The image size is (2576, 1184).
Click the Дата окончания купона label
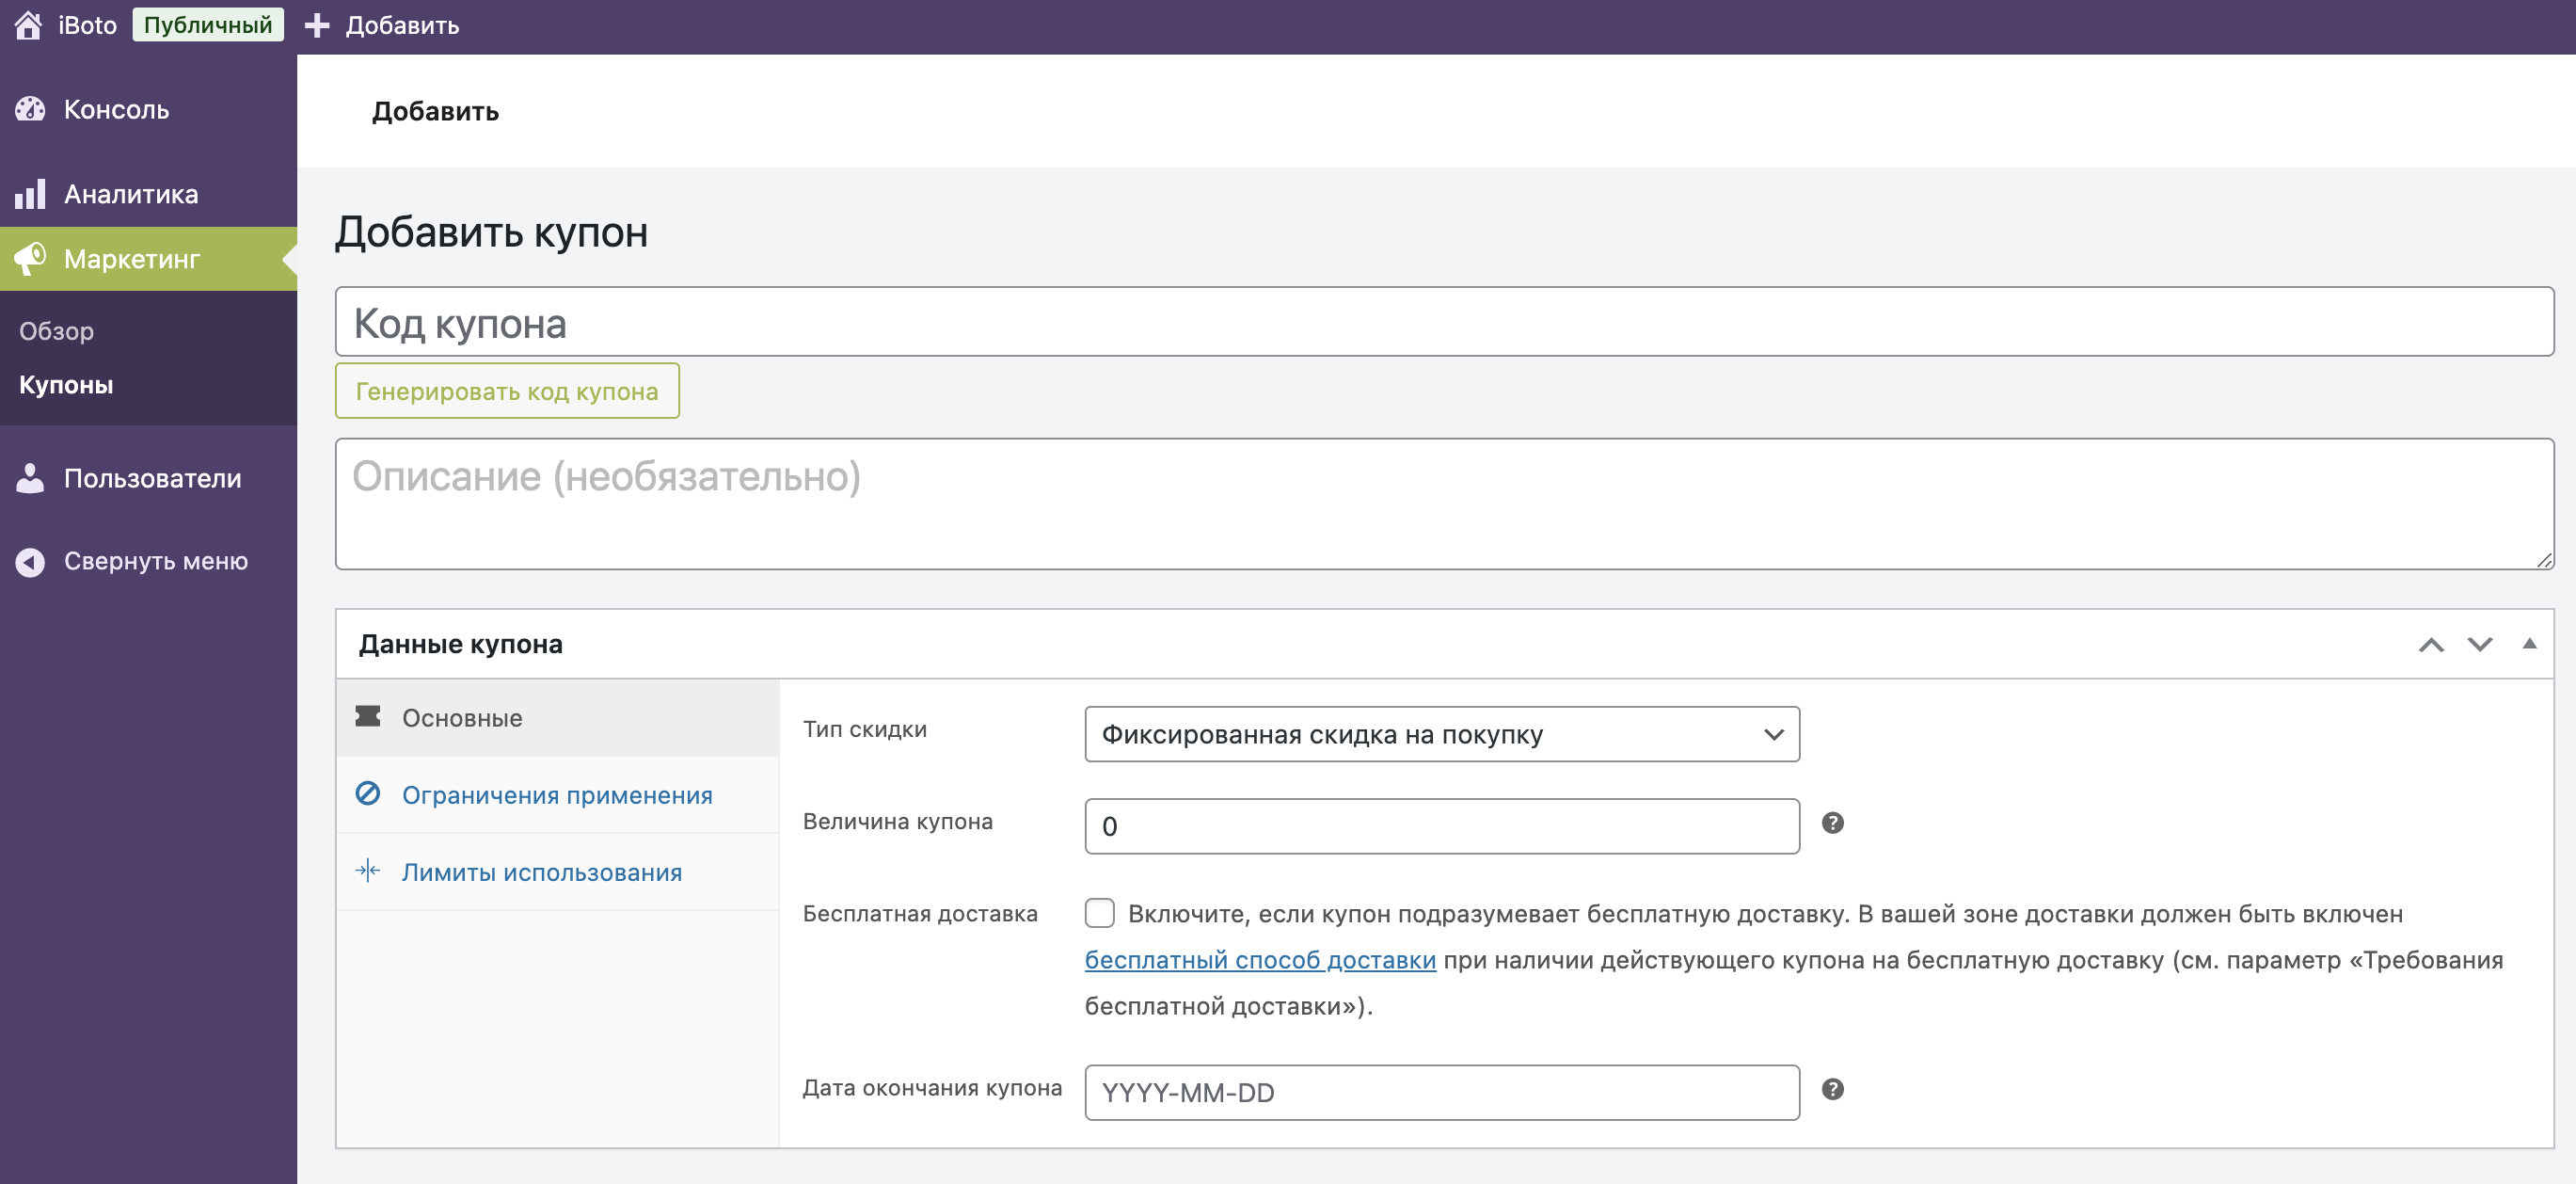coord(932,1088)
